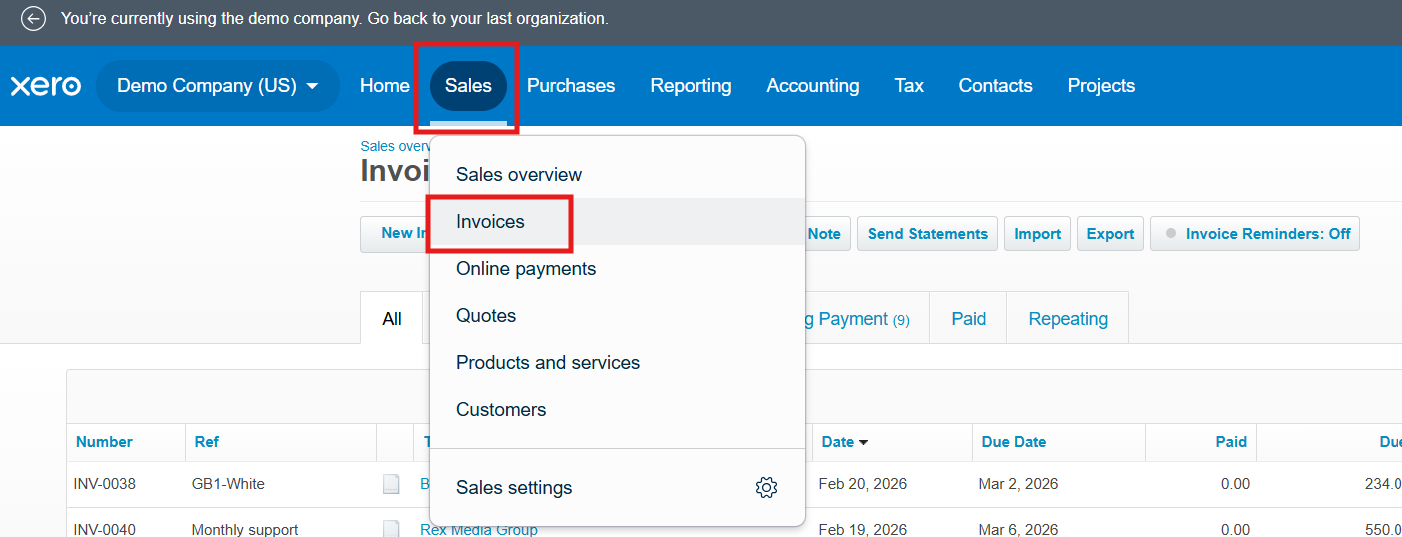Click document icon in INV-0040 row

[x=391, y=529]
